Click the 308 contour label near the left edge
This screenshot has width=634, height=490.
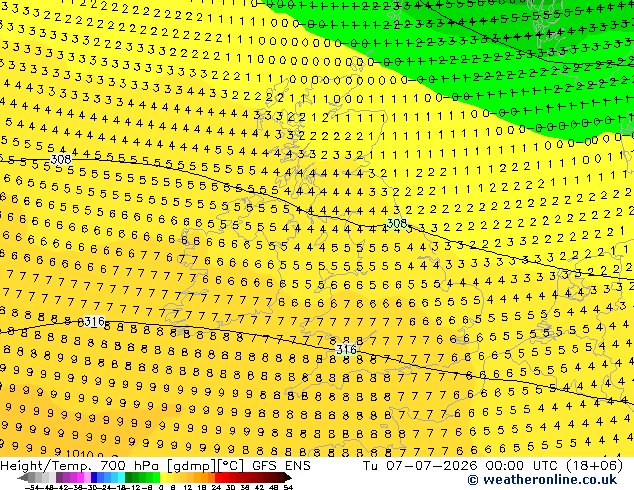click(61, 159)
